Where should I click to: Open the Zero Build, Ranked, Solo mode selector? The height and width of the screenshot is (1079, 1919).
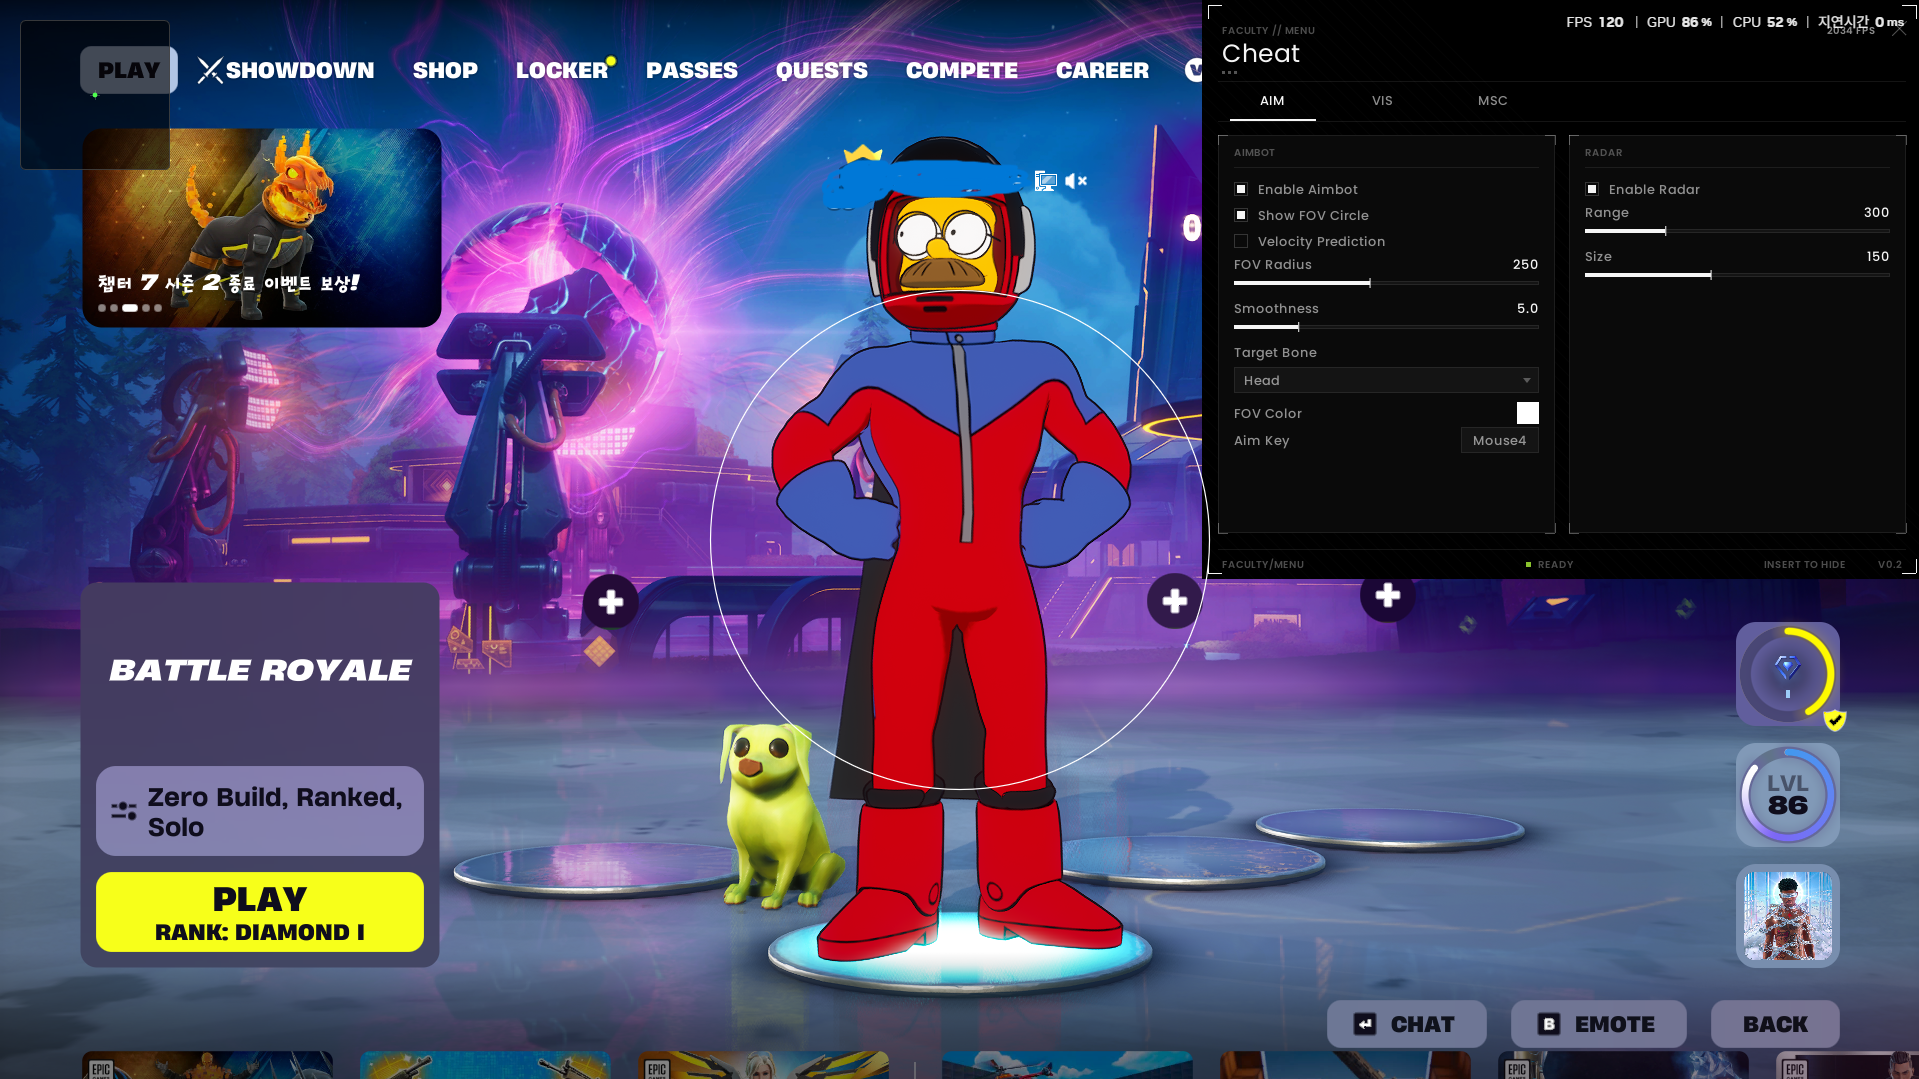[260, 811]
